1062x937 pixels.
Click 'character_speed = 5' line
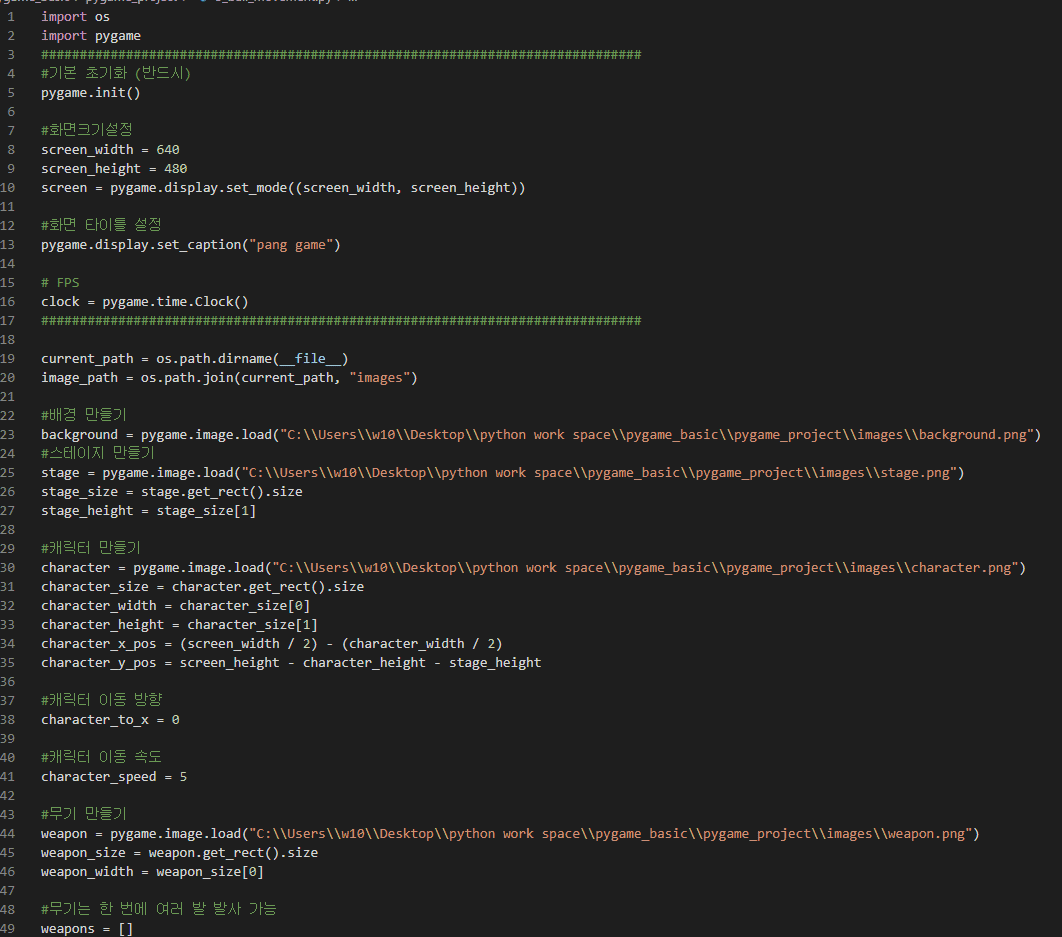click(114, 776)
